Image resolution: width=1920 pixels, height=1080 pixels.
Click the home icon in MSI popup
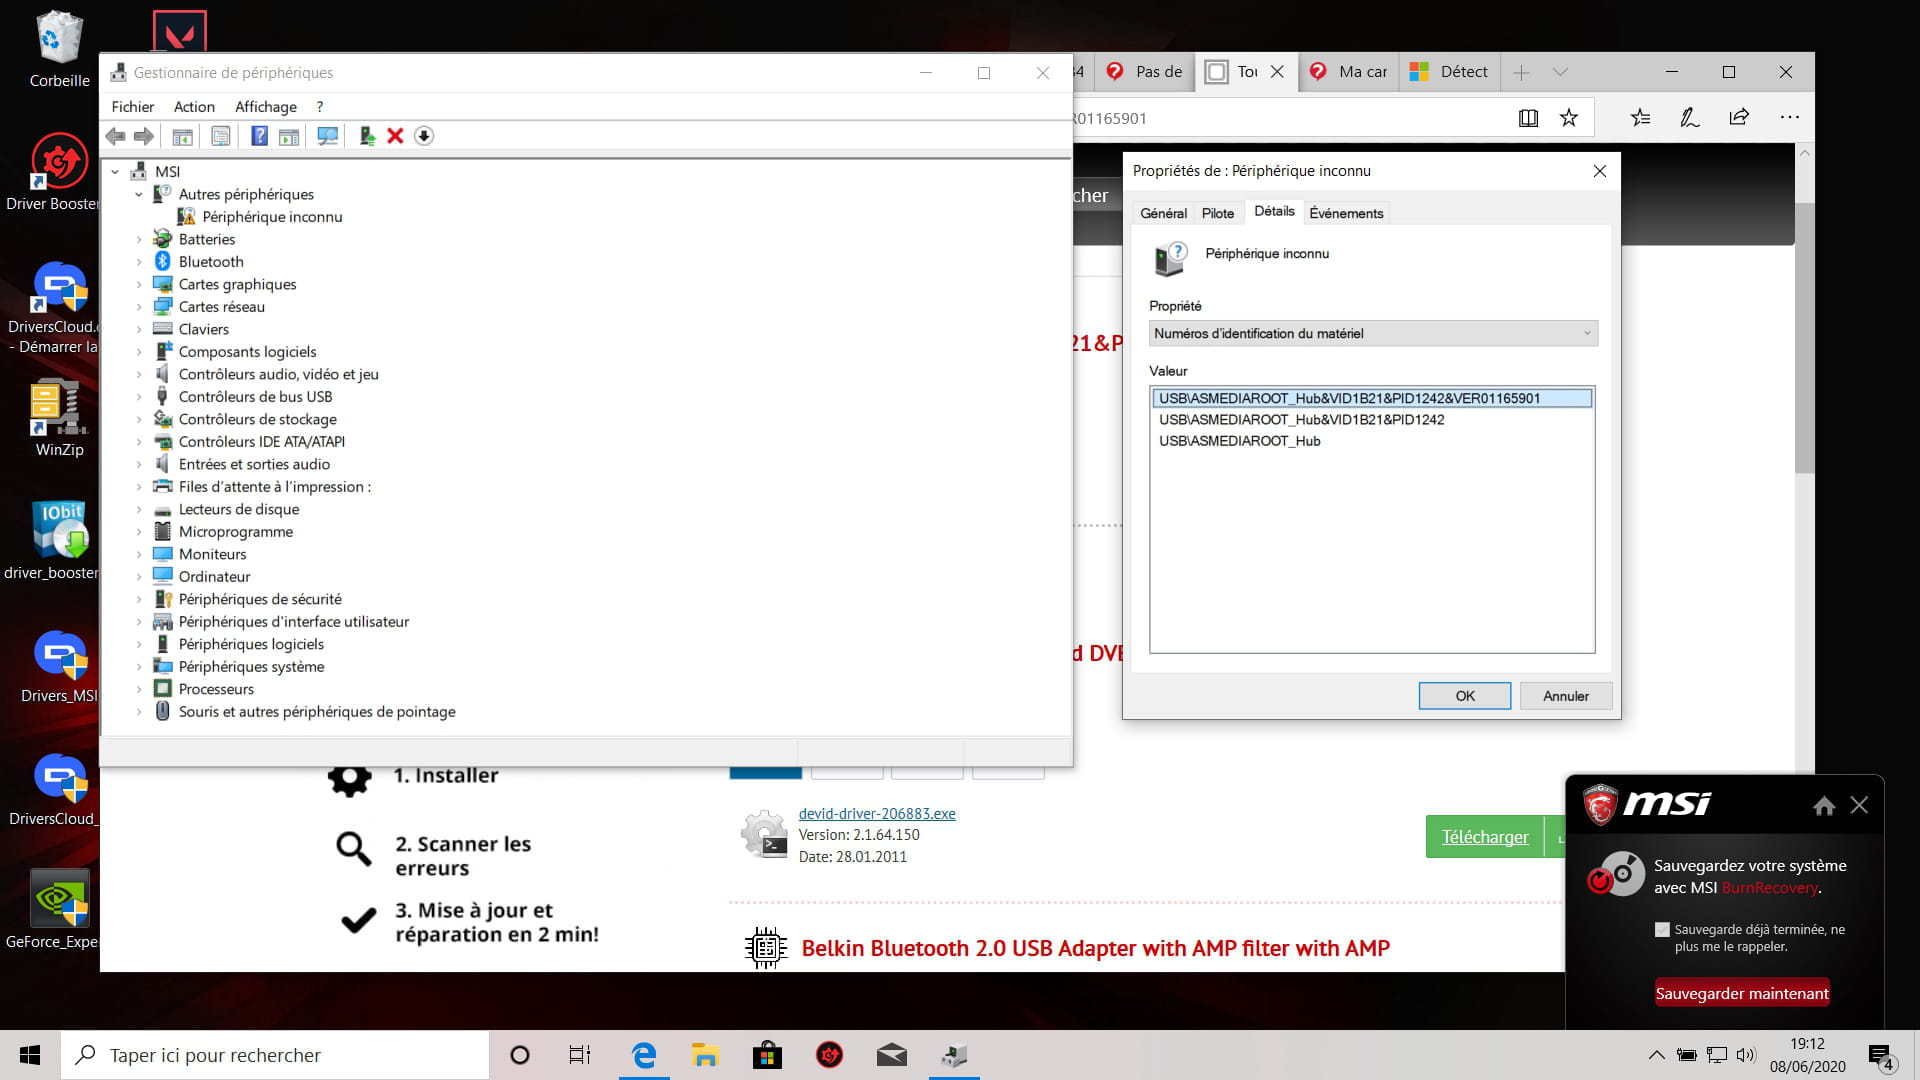click(1824, 806)
